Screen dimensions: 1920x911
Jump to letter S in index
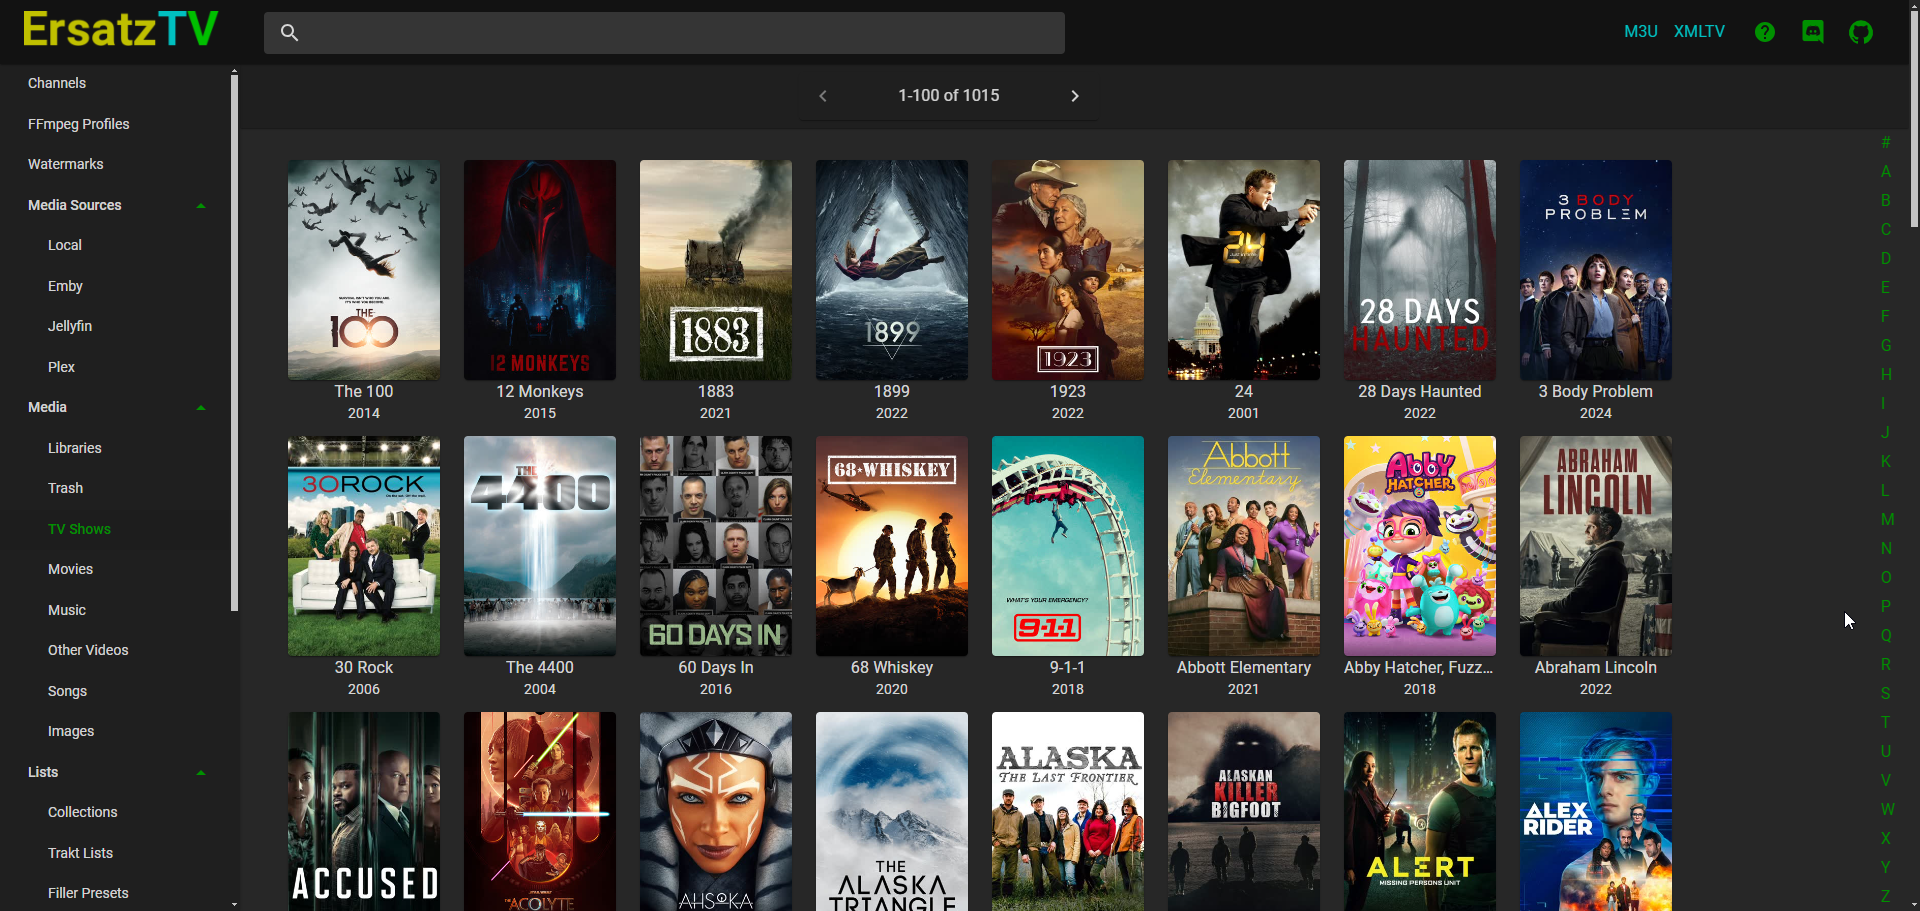(1886, 694)
